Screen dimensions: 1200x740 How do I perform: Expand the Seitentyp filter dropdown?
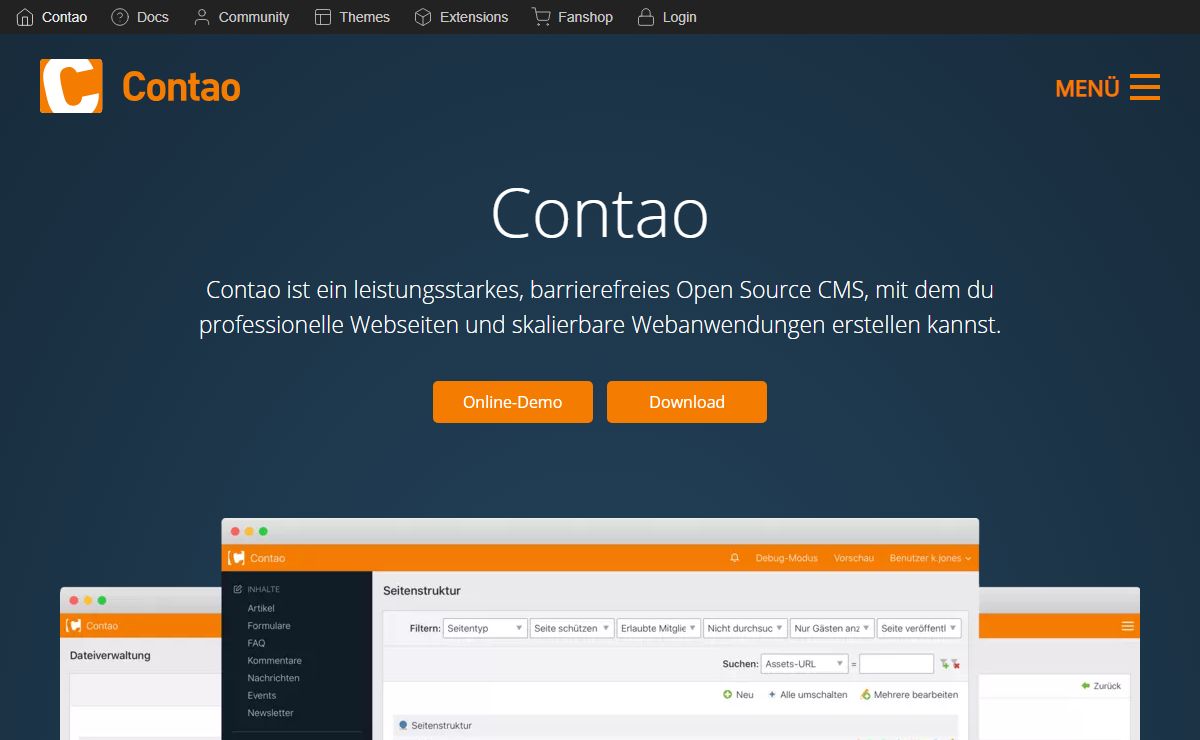[x=485, y=628]
